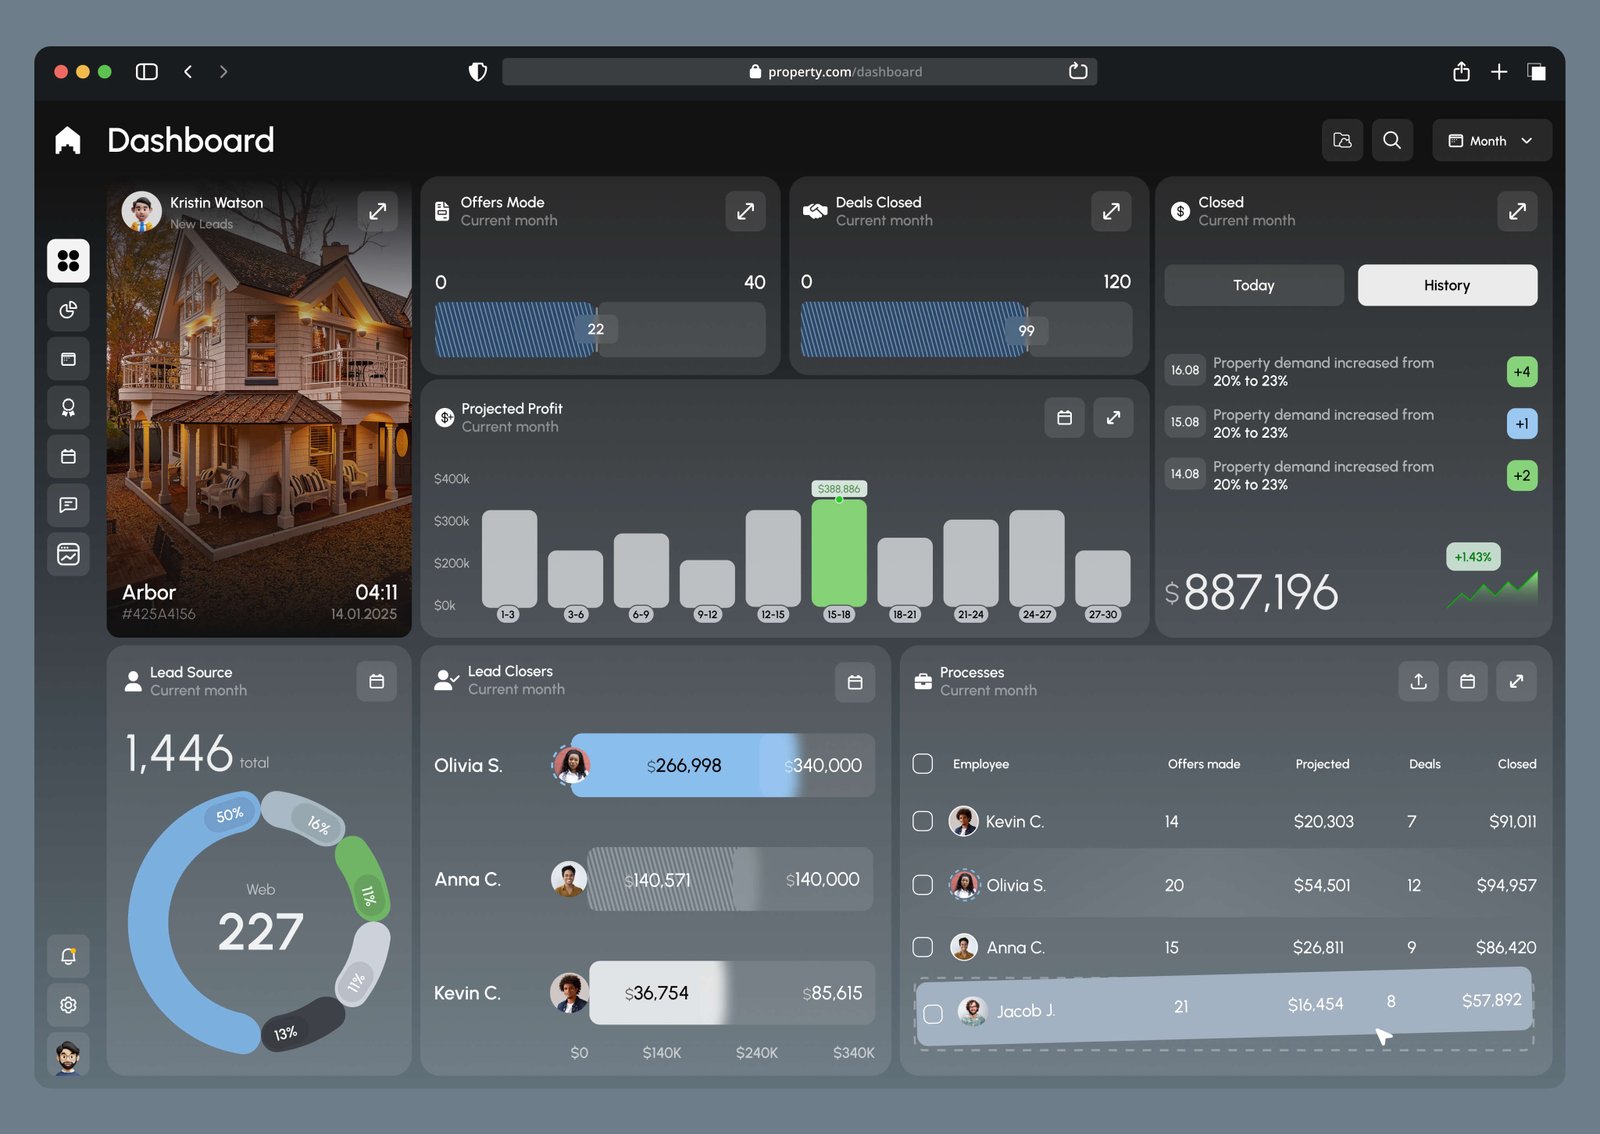Open the line chart image sidebar icon
Screen dimensions: 1600x1134
pos(68,554)
